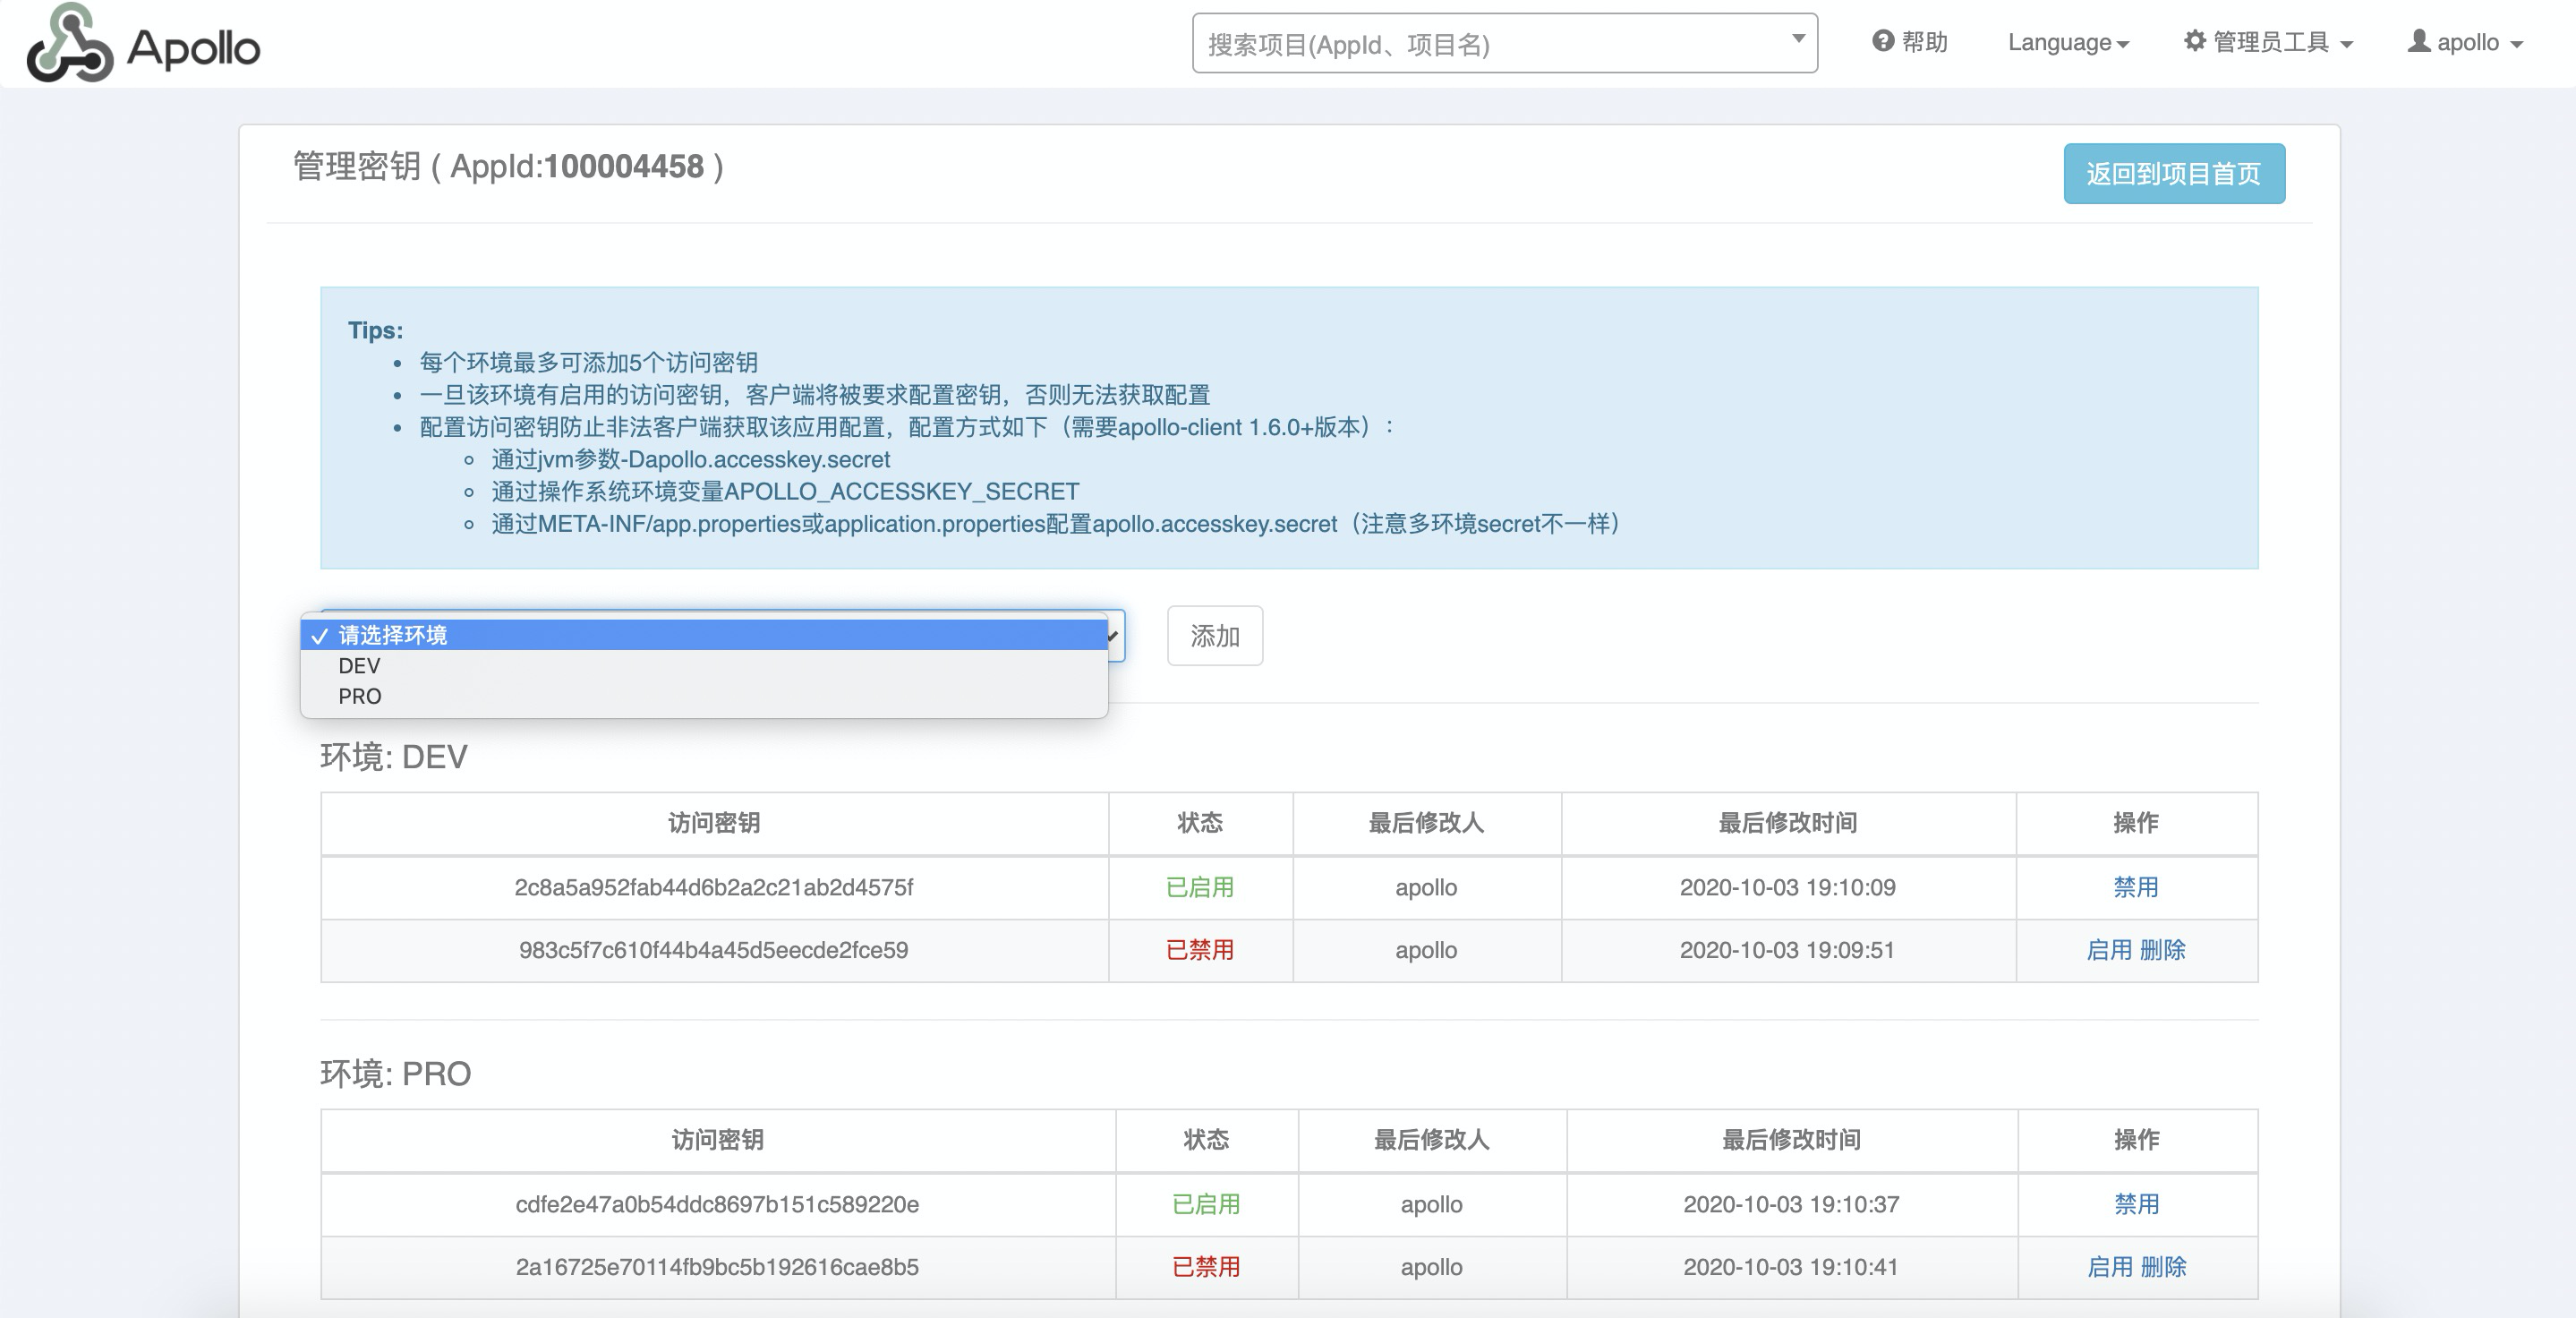The image size is (2576, 1318).
Task: Disable the enabled DEV access key
Action: coord(2136,888)
